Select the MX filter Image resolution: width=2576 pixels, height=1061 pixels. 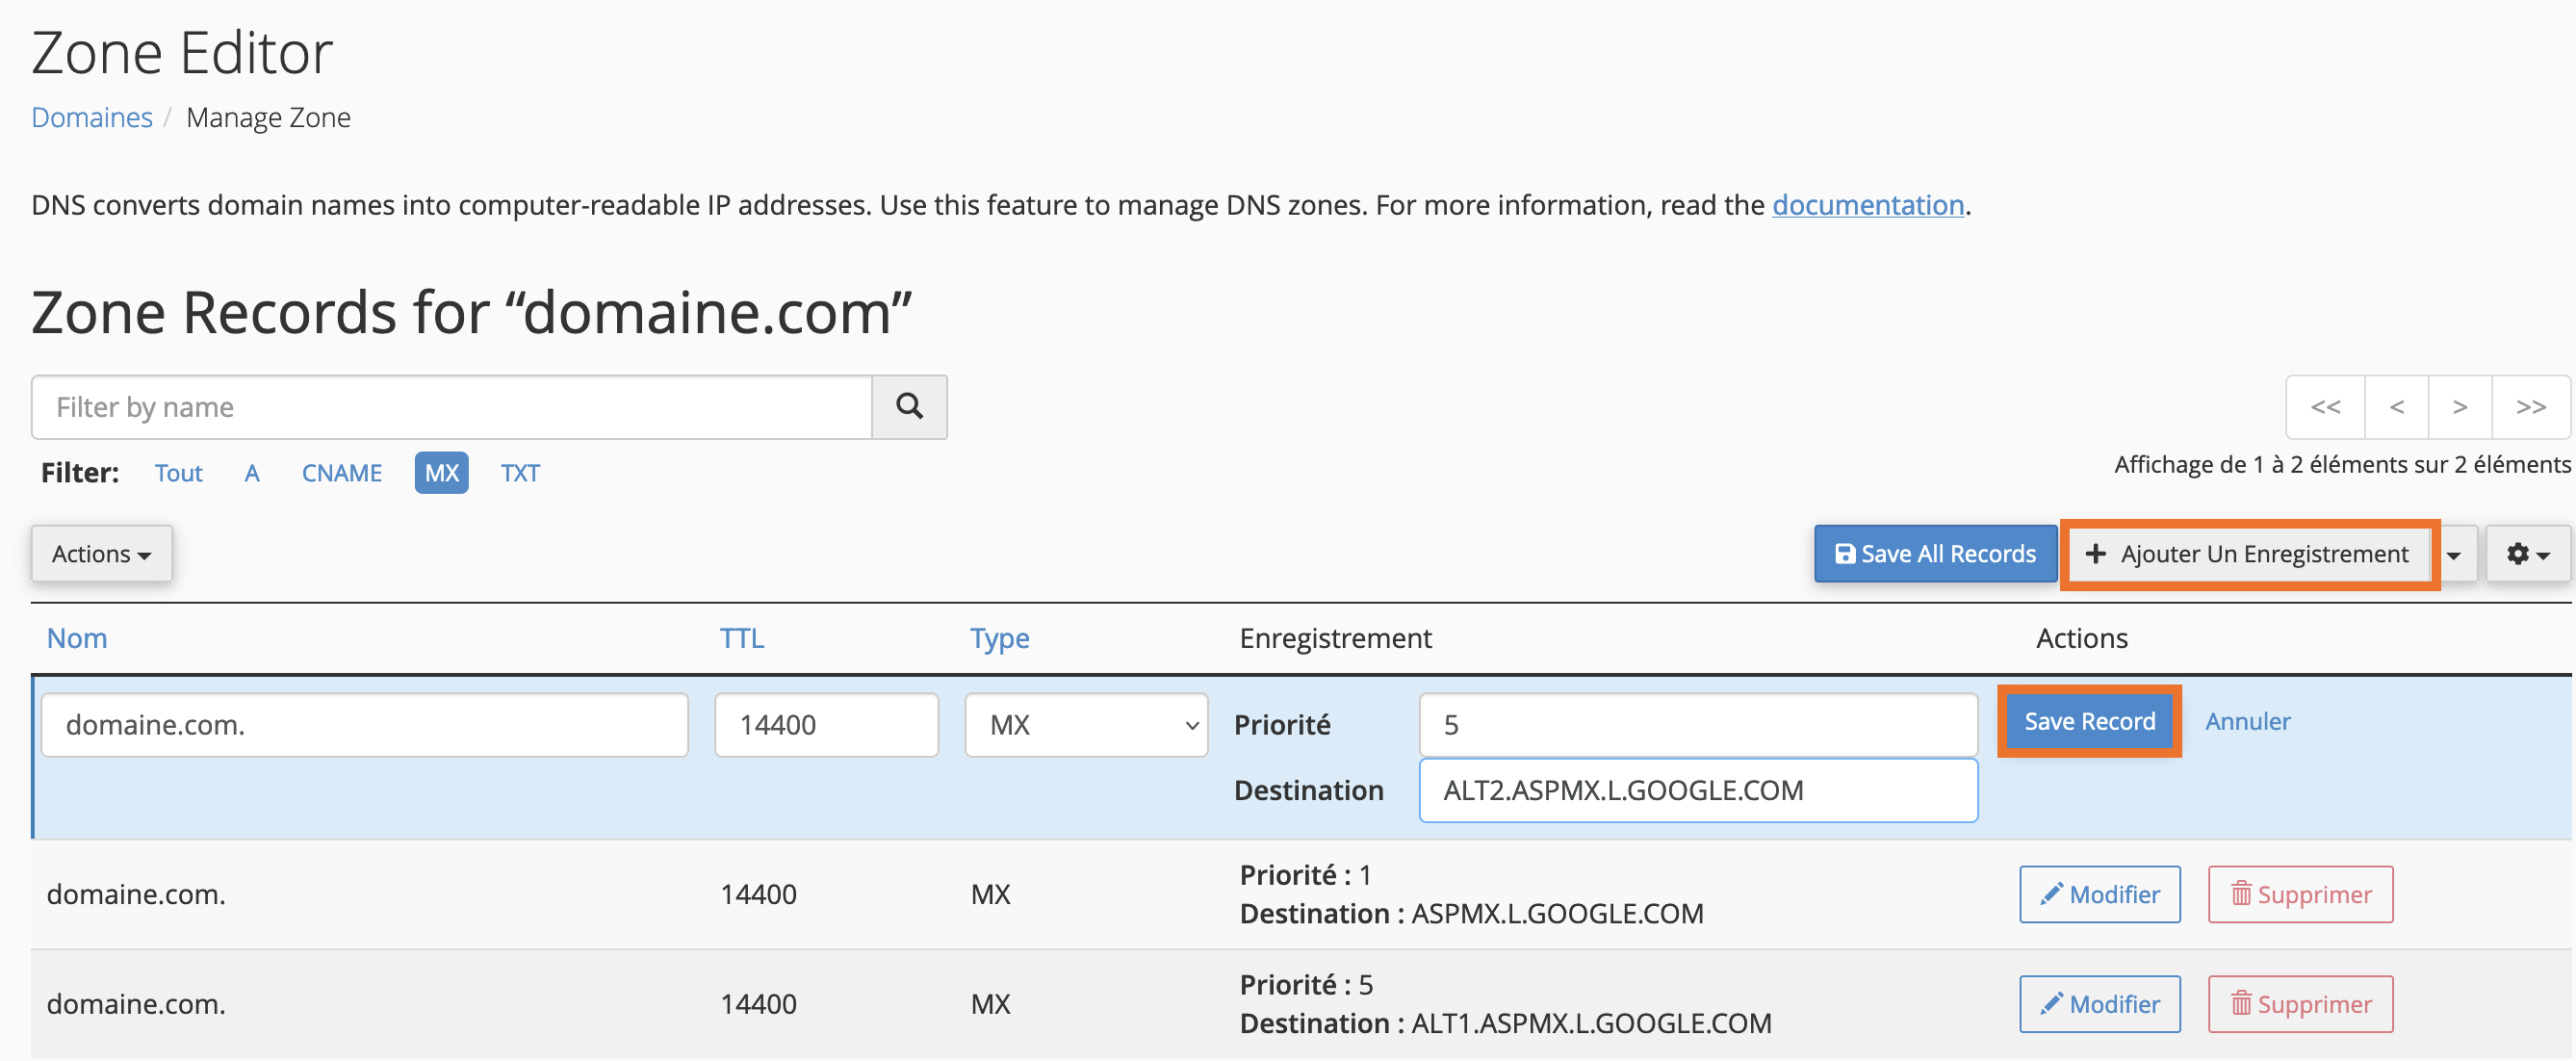(x=442, y=473)
